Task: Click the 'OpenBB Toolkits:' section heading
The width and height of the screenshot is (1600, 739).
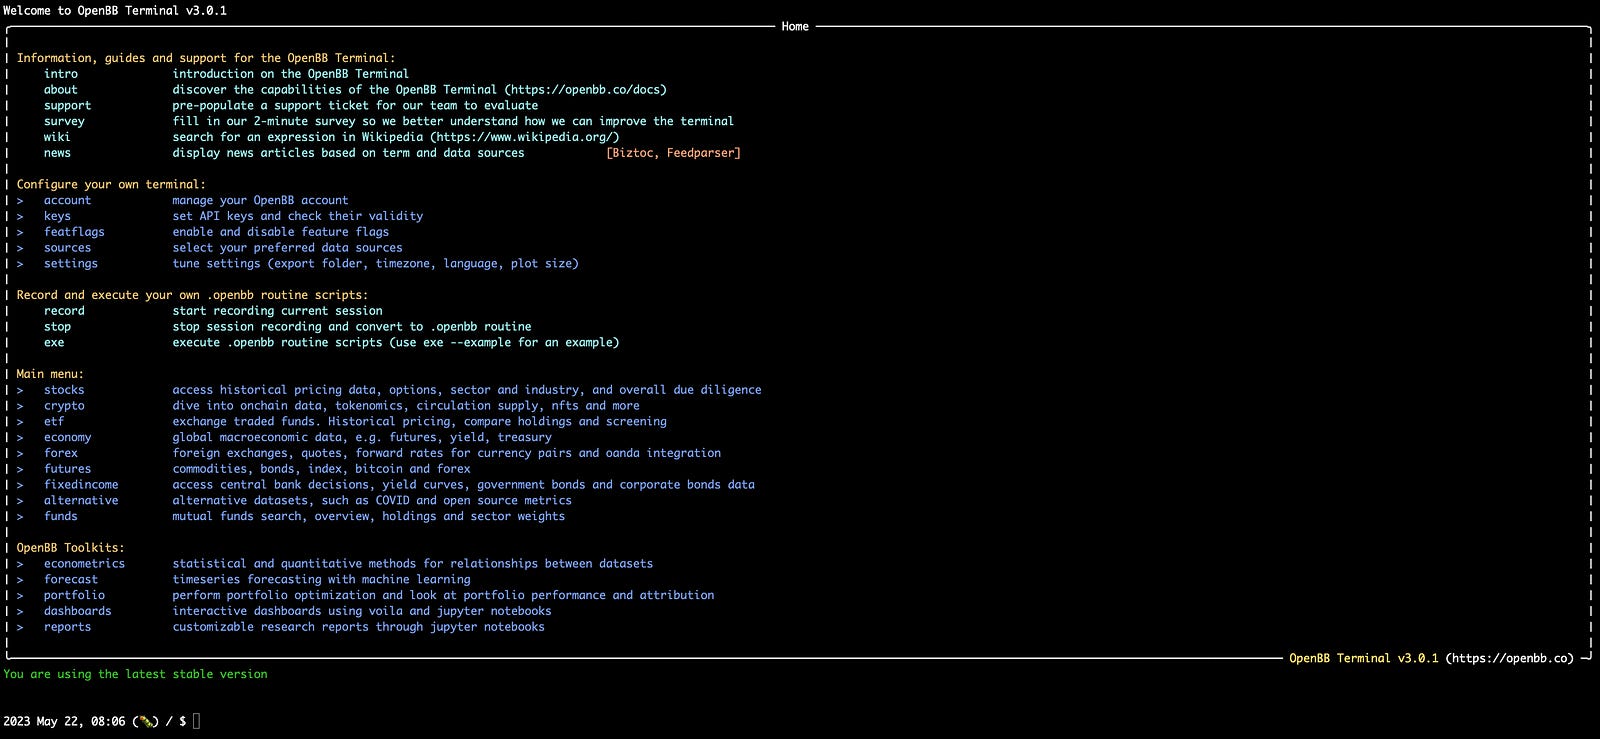Action: pyautogui.click(x=70, y=548)
